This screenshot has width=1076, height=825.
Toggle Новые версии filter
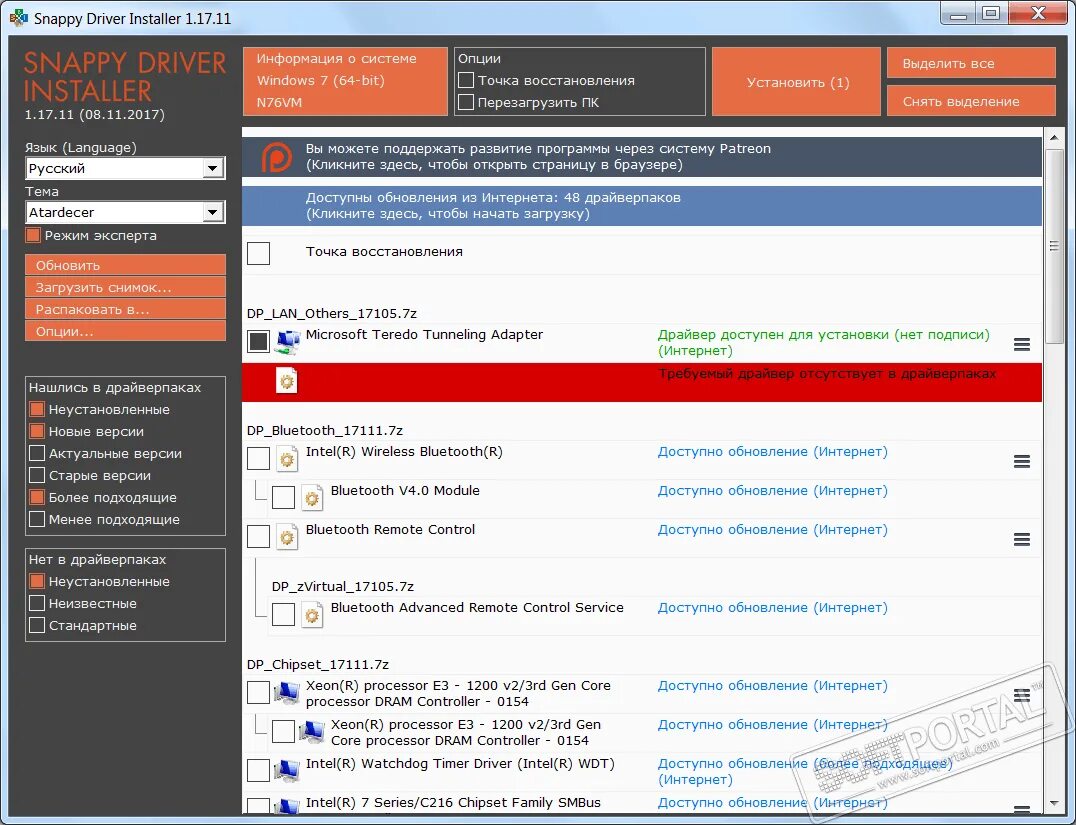tap(37, 432)
